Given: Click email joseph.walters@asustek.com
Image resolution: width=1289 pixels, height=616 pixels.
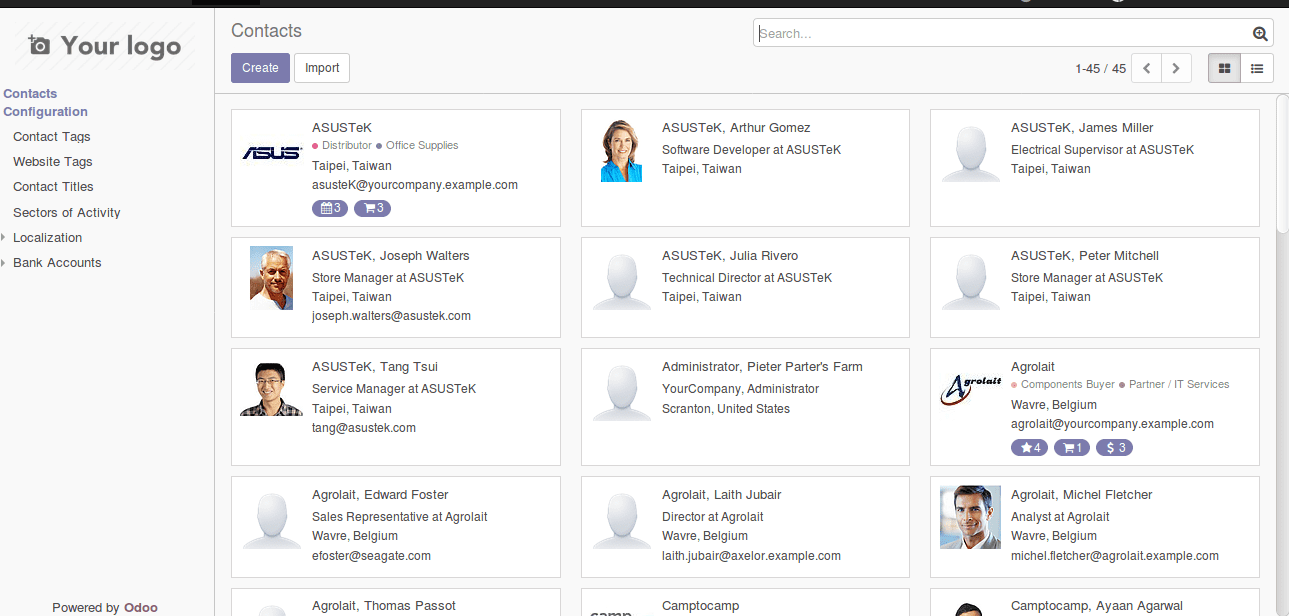Looking at the screenshot, I should pos(391,316).
